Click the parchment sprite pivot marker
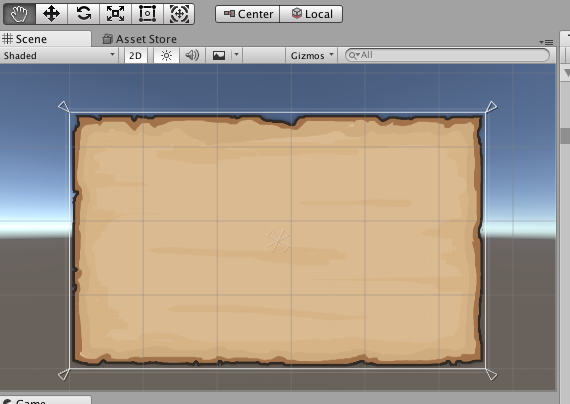 (x=278, y=241)
